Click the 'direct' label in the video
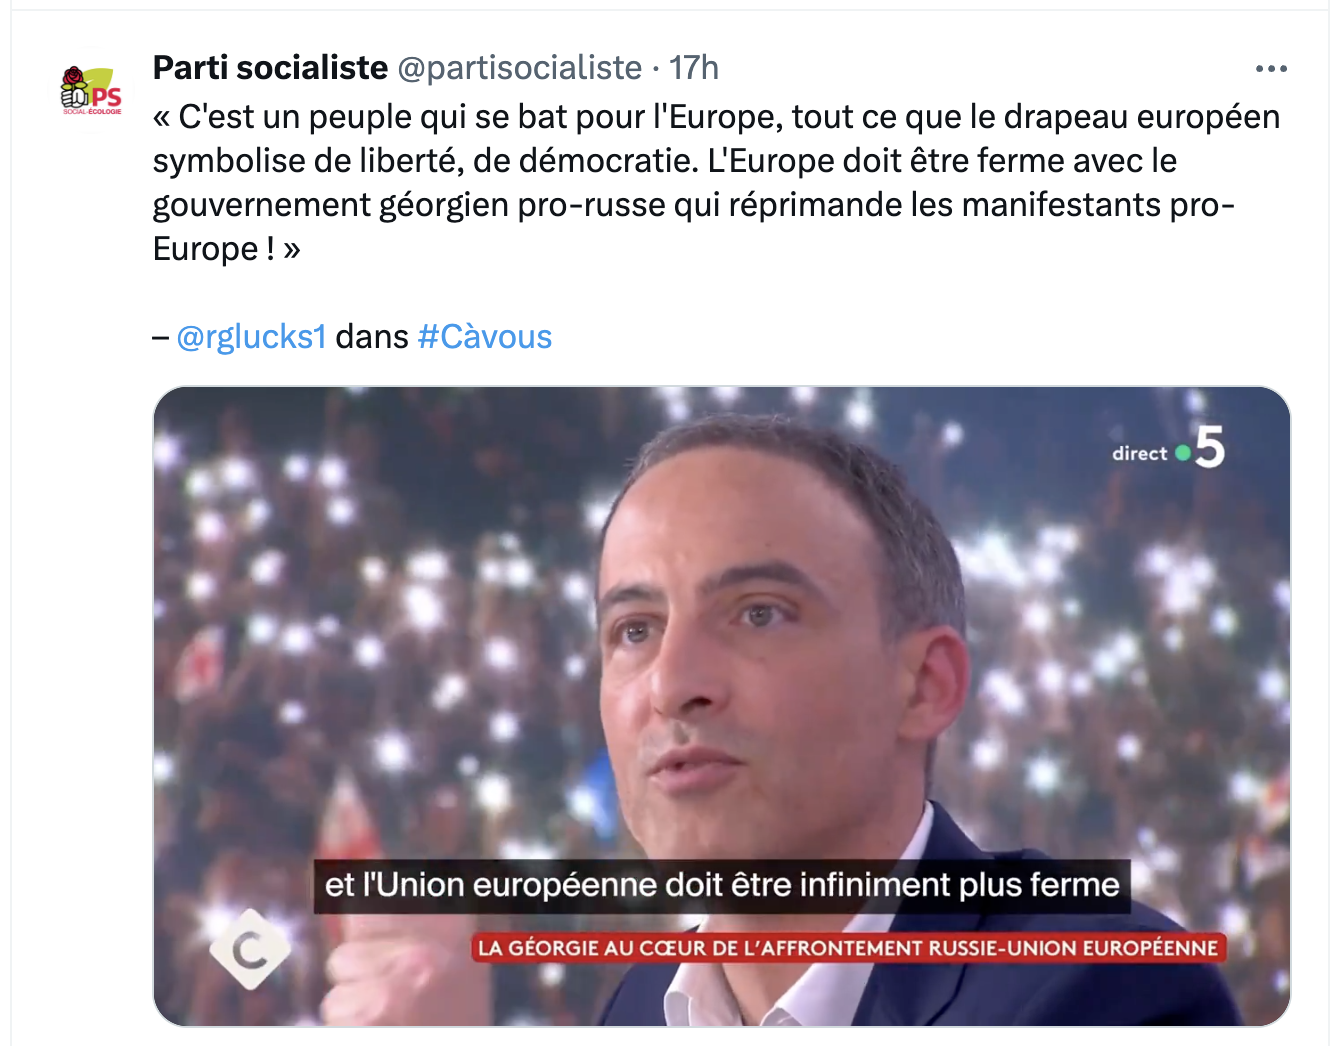 [1140, 453]
